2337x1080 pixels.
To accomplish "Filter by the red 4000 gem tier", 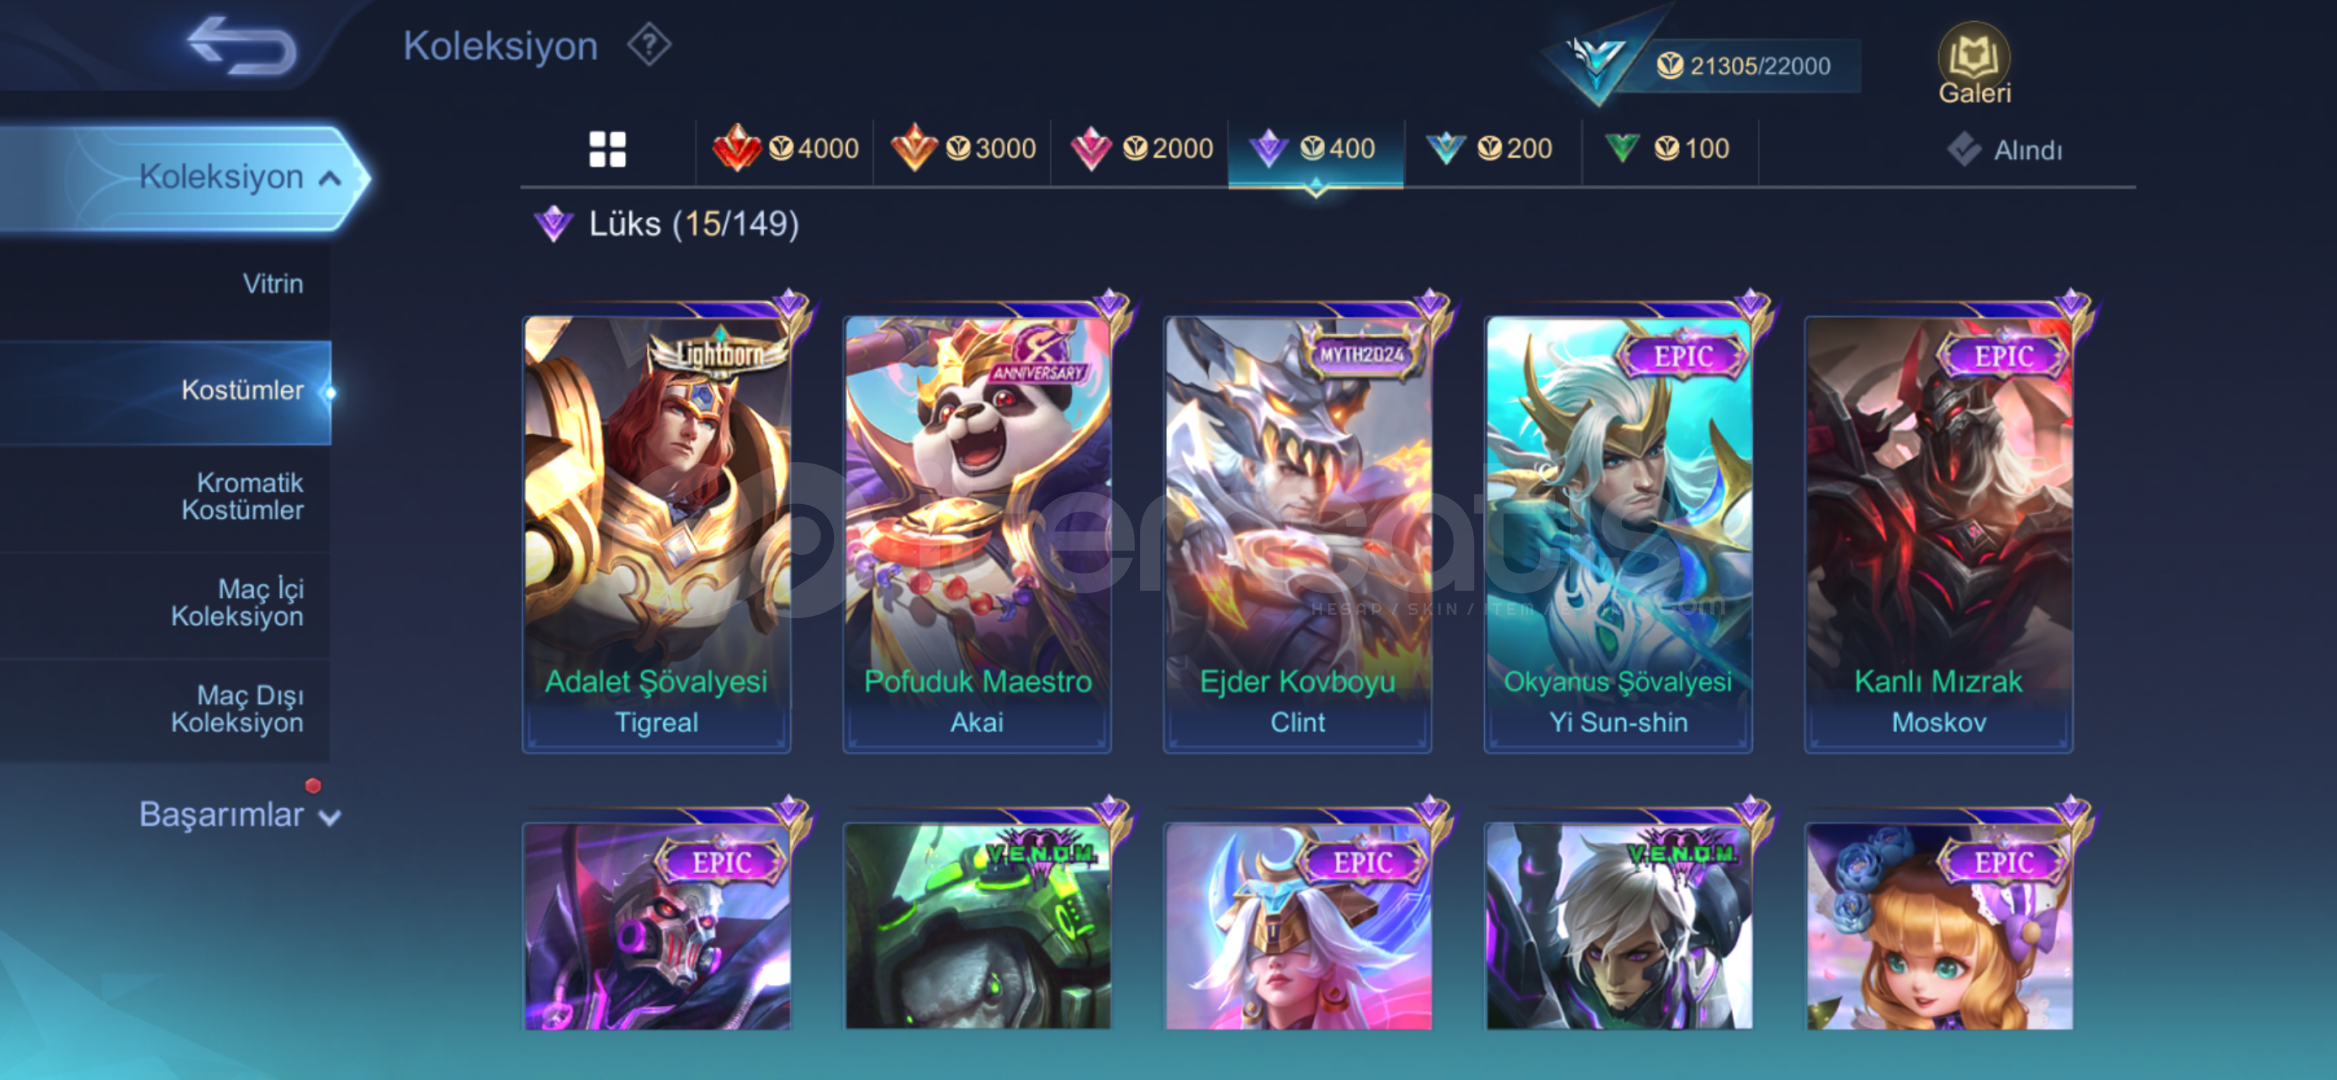I will tap(785, 149).
